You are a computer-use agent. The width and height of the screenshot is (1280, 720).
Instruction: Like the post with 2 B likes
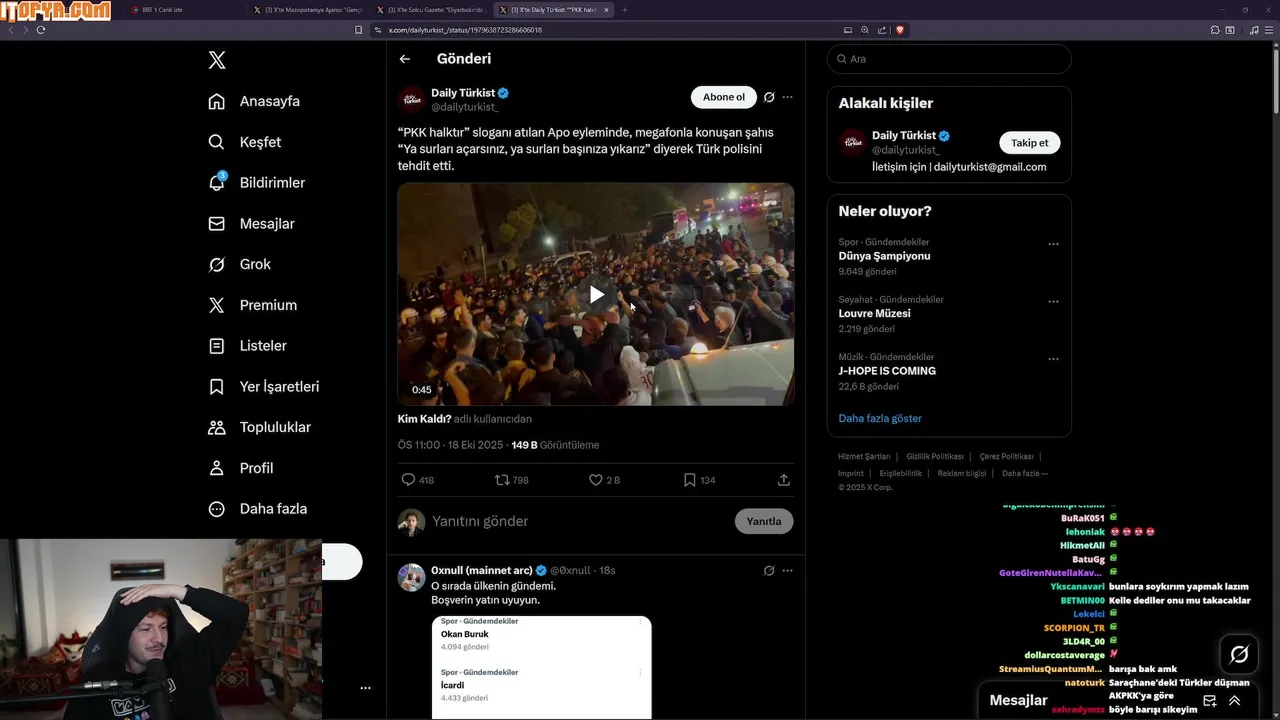click(596, 480)
